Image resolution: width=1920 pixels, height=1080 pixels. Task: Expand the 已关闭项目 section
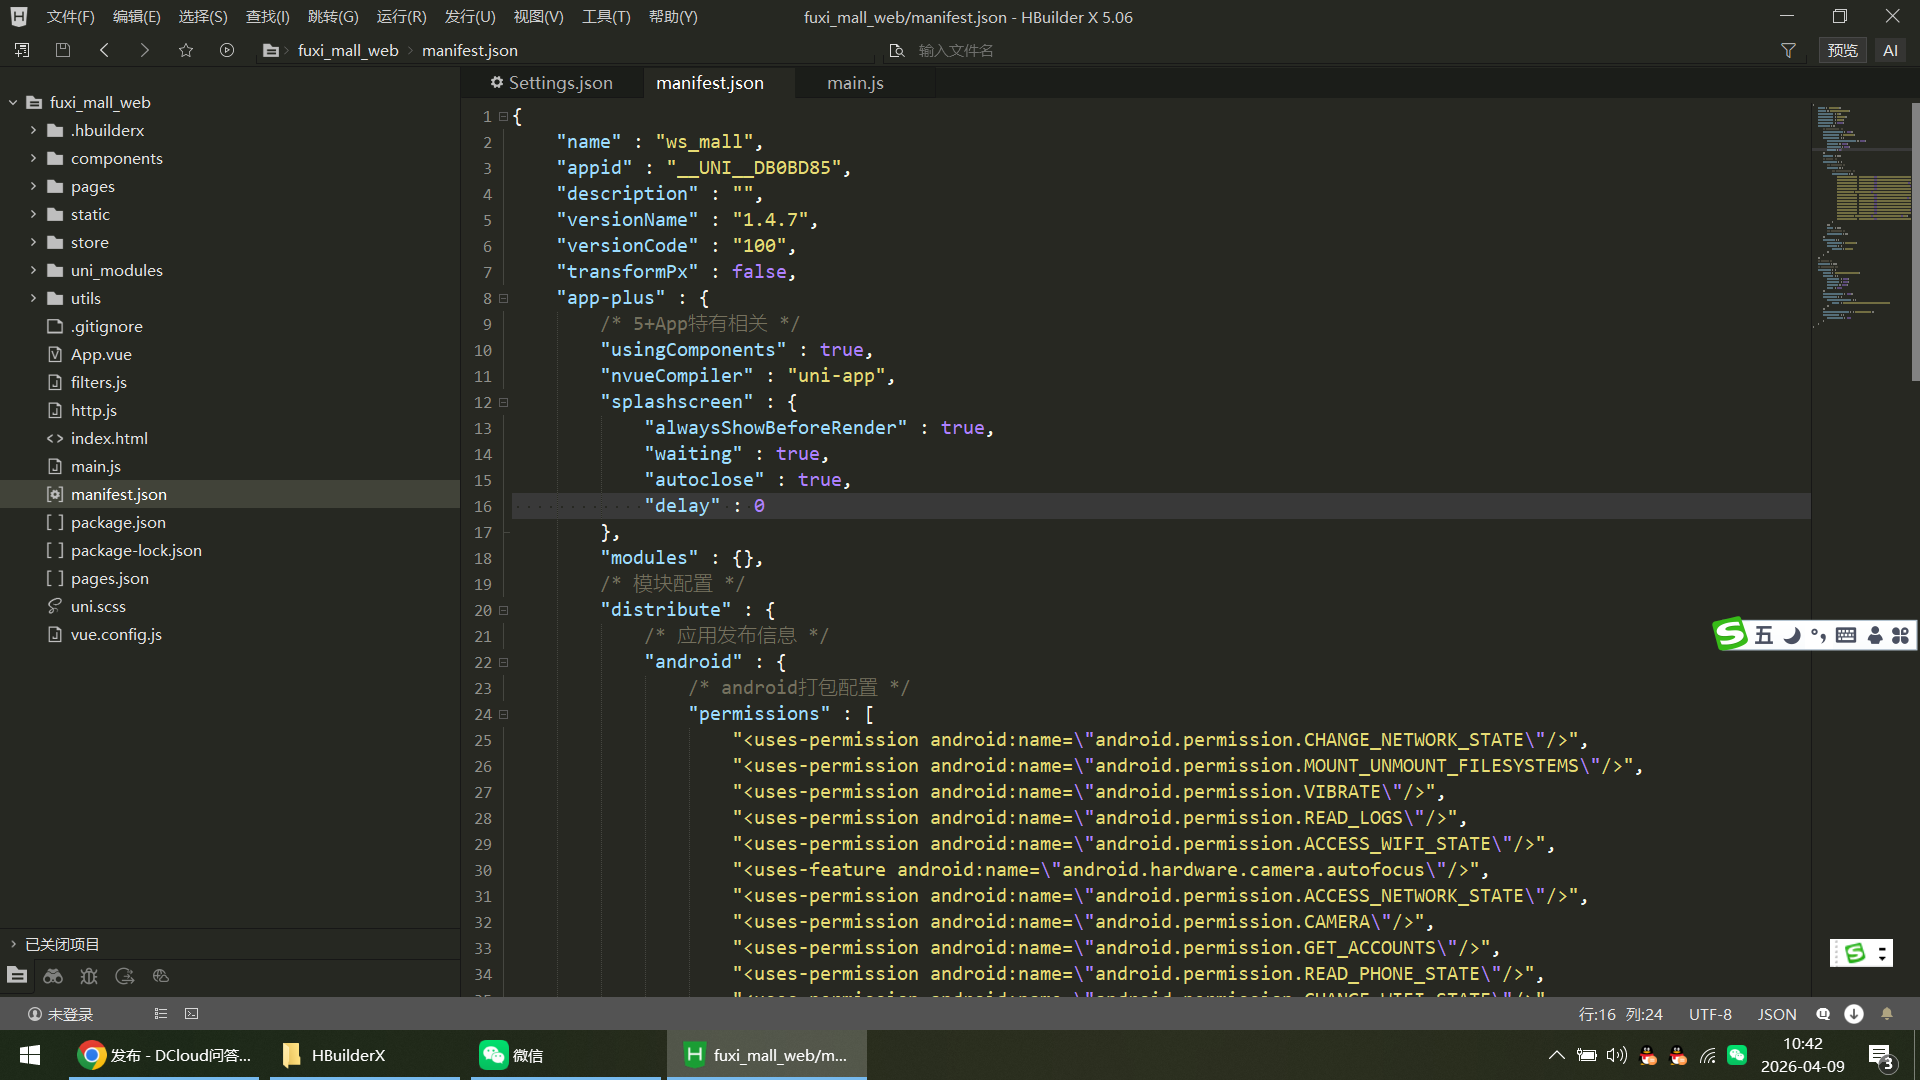coord(13,944)
